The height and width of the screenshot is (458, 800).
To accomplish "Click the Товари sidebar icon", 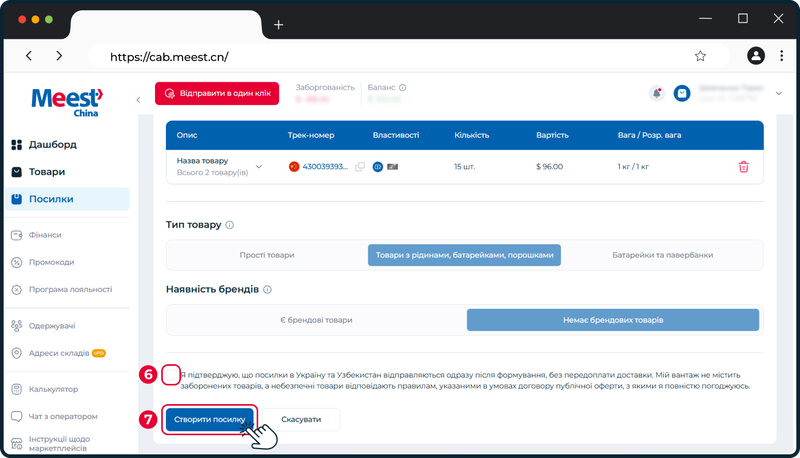I will tap(17, 172).
